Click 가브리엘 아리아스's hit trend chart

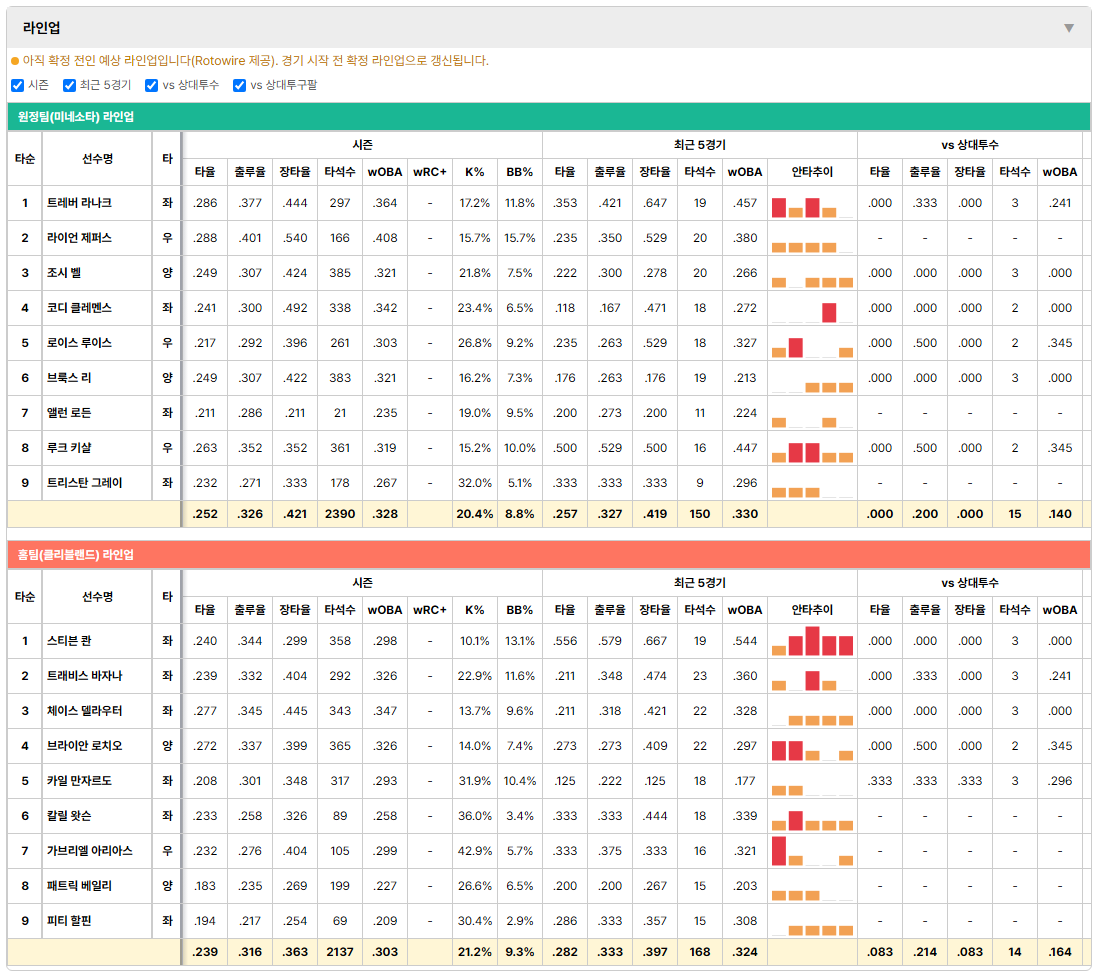812,852
